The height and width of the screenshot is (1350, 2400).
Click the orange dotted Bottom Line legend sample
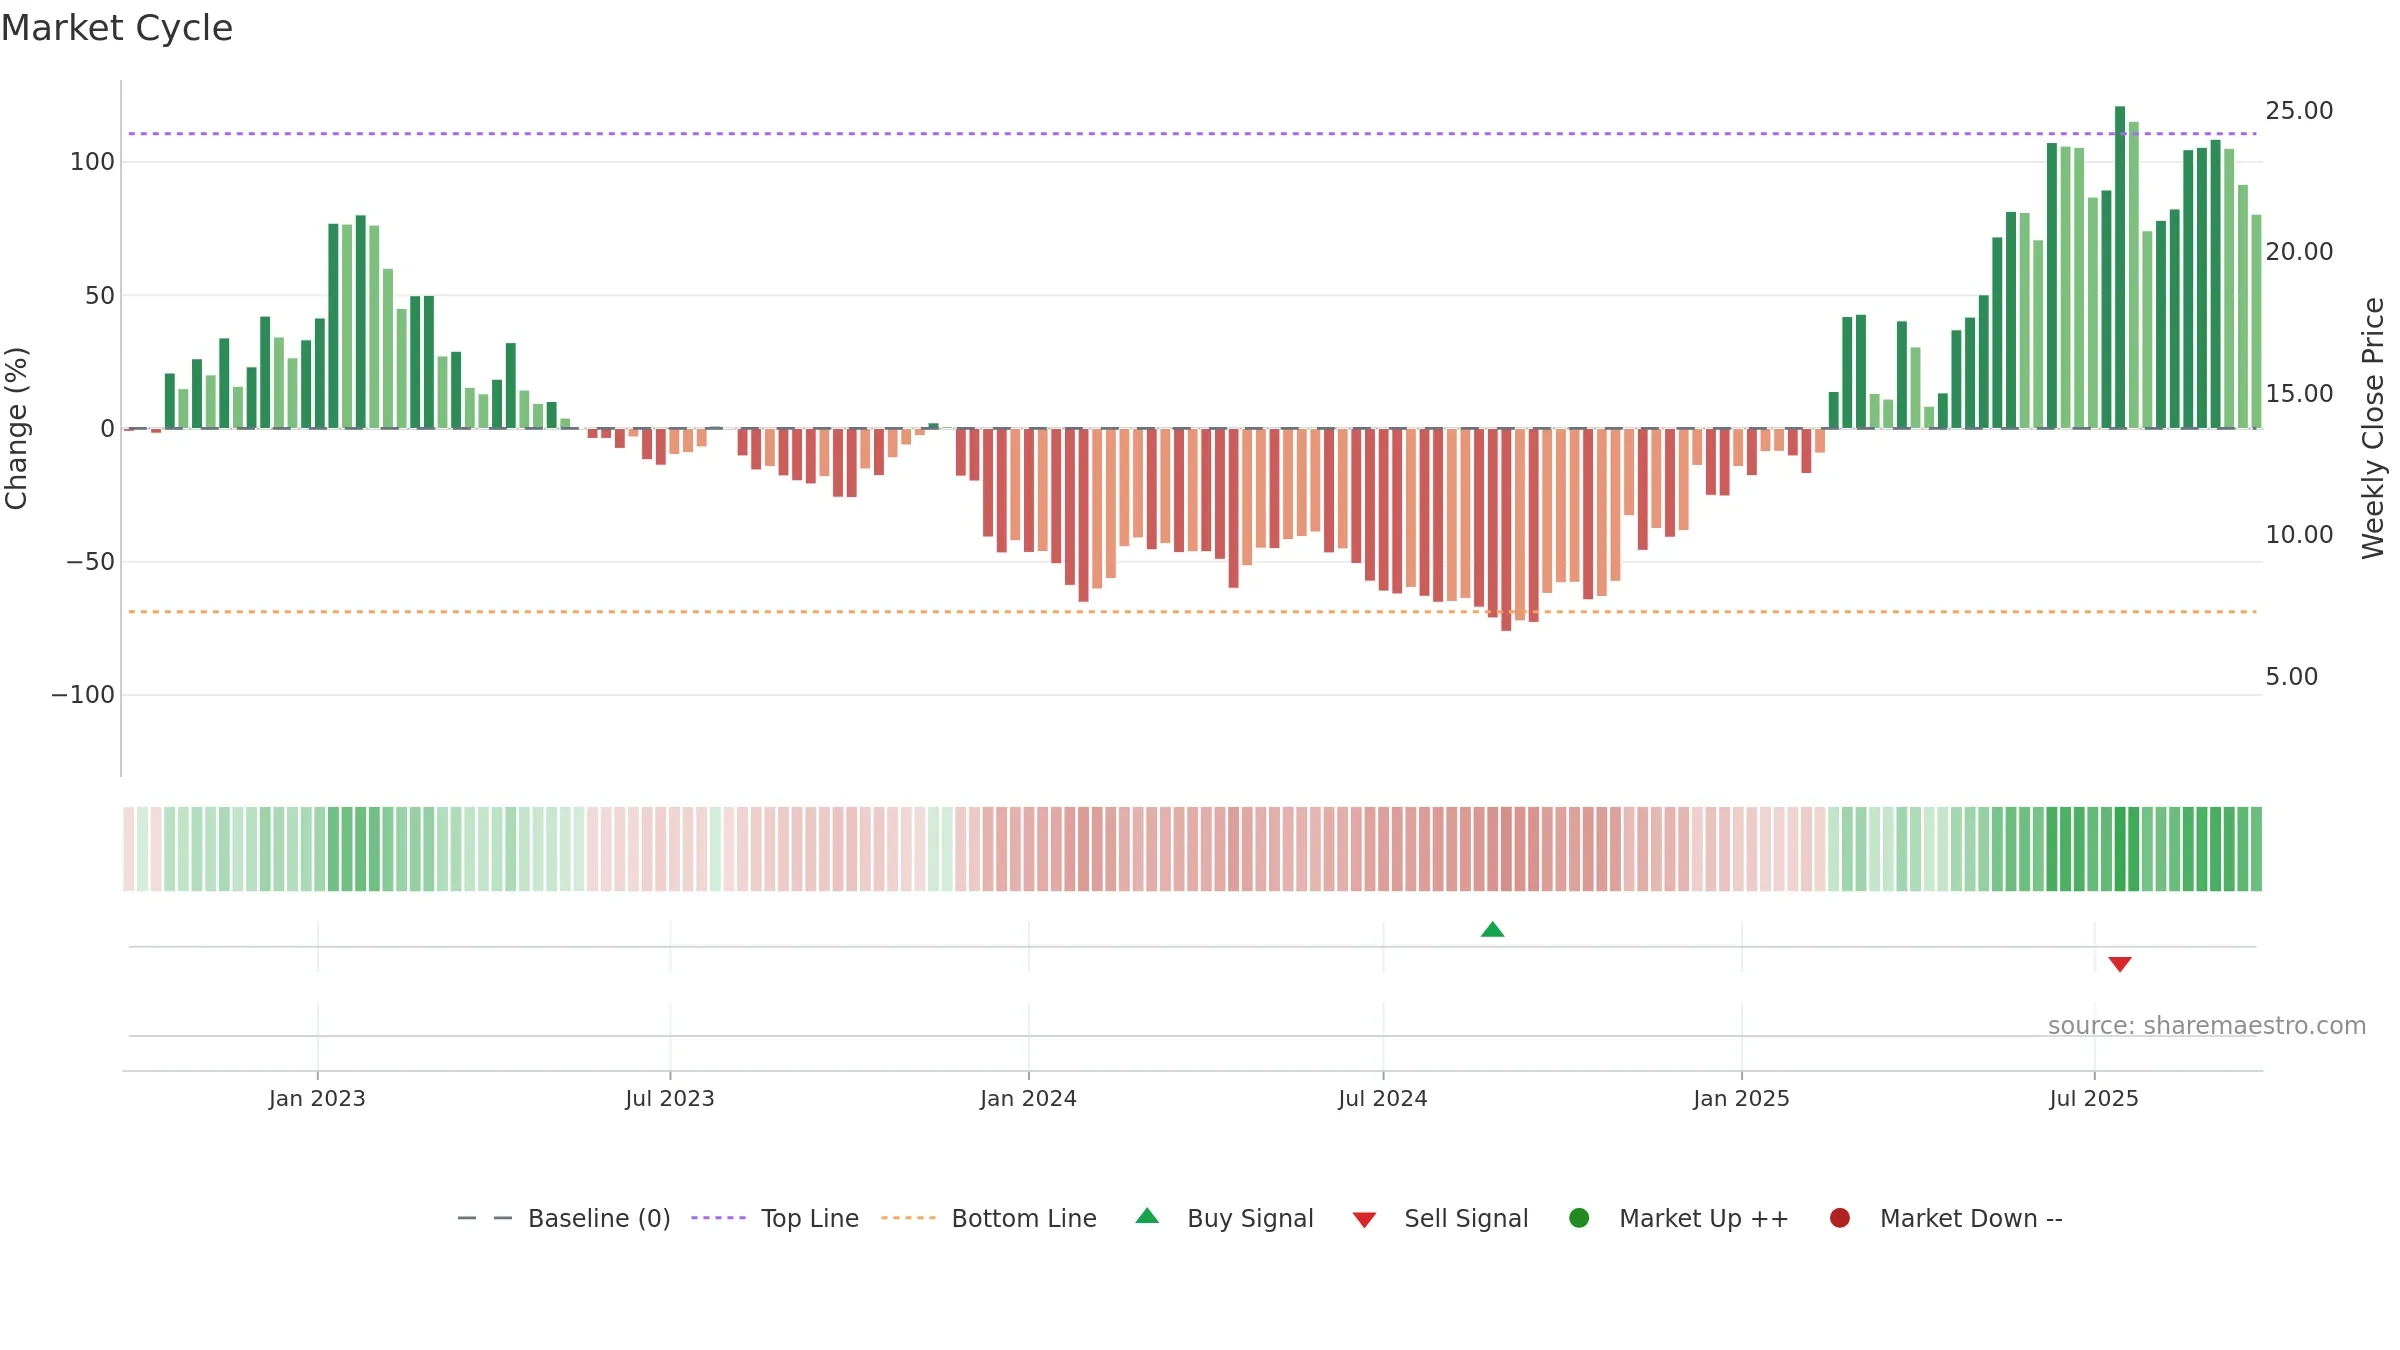coord(908,1218)
